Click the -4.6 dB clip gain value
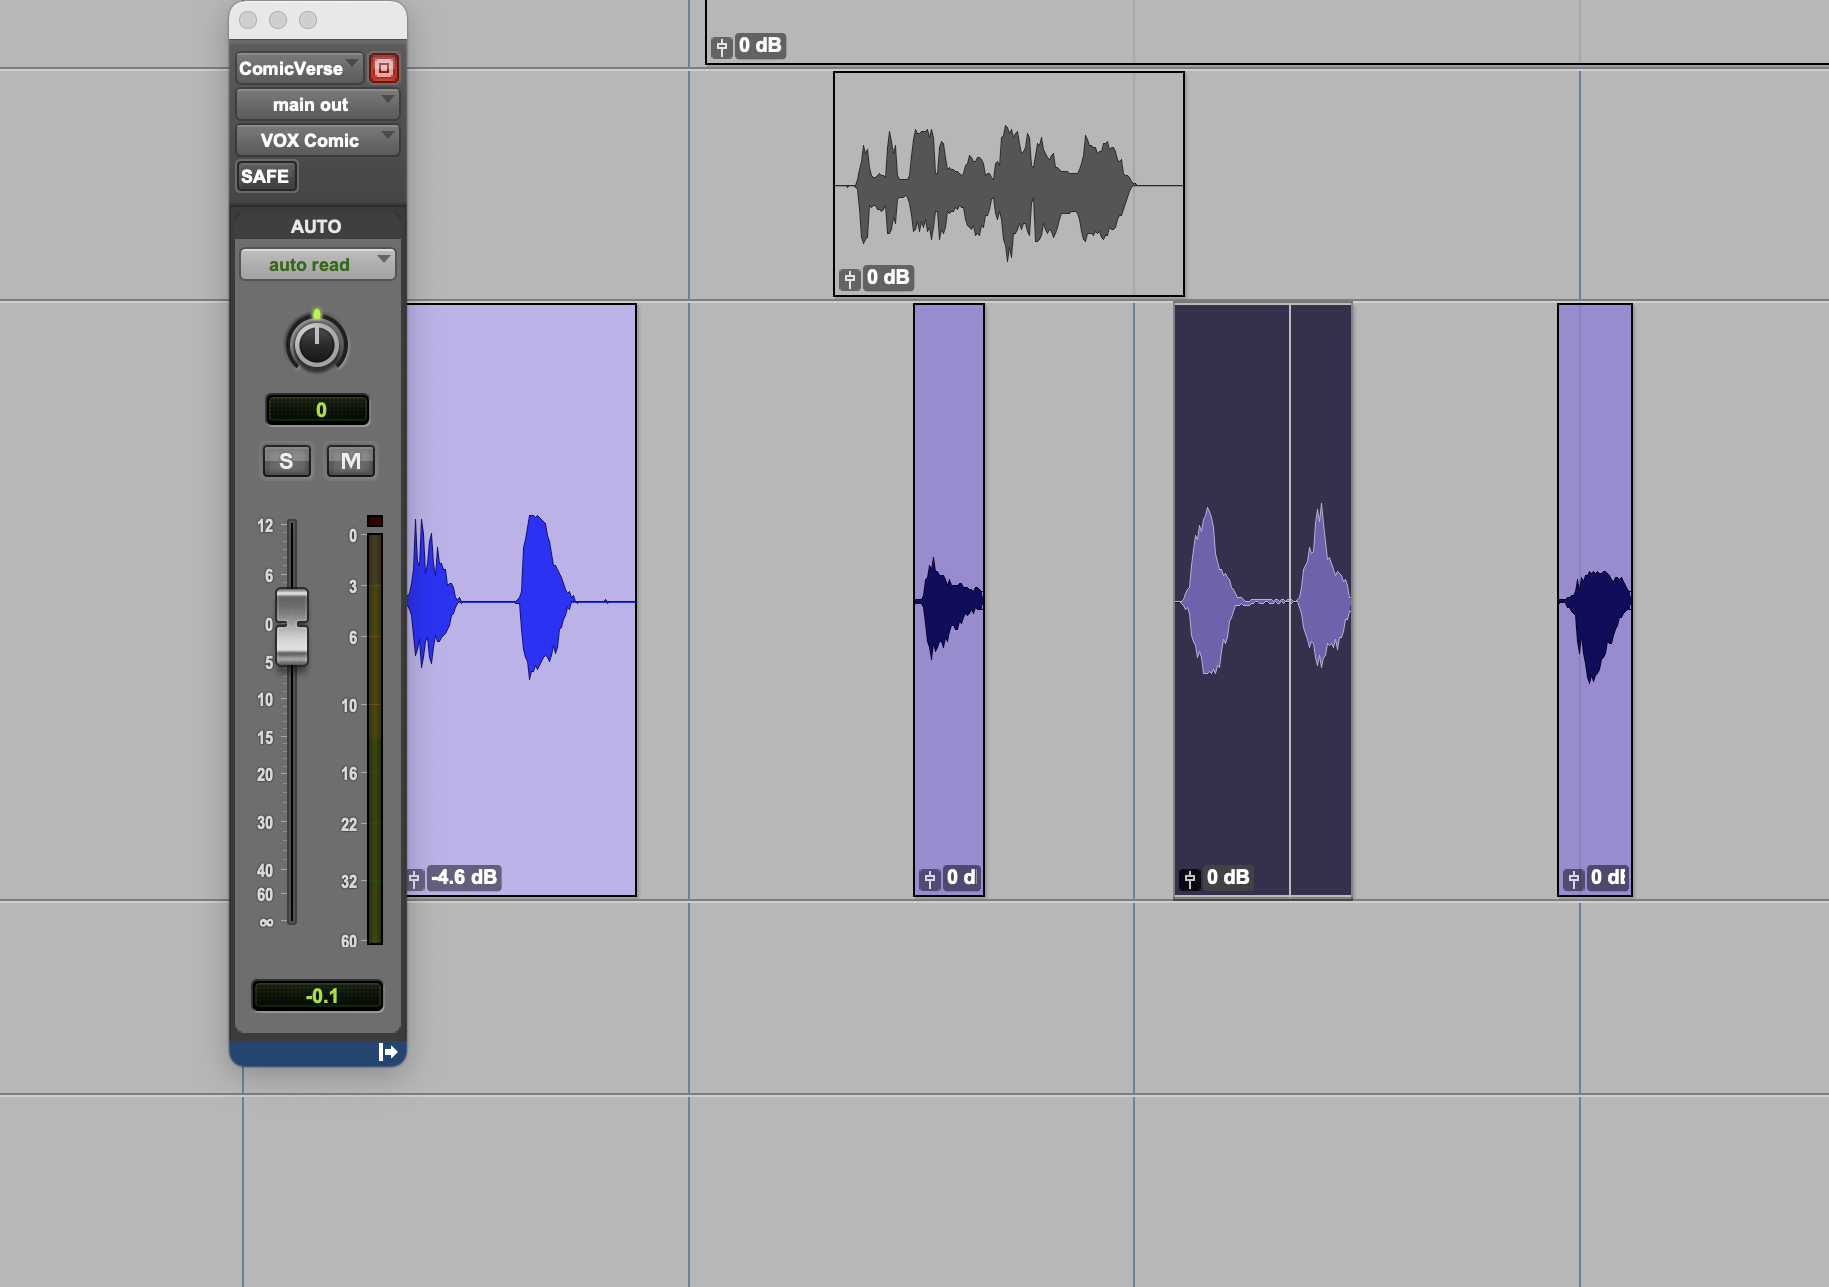 (464, 878)
